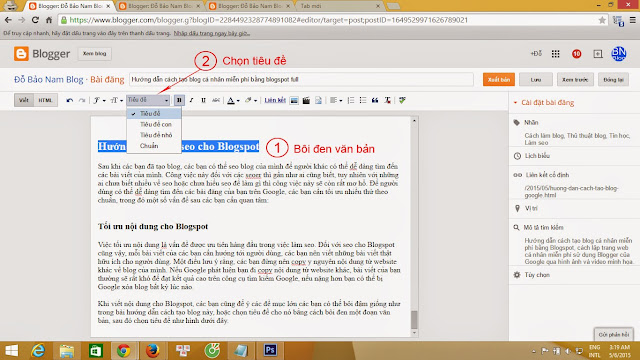Select Tiêu đề in heading menu
This screenshot has width=640, height=360.
[154, 113]
